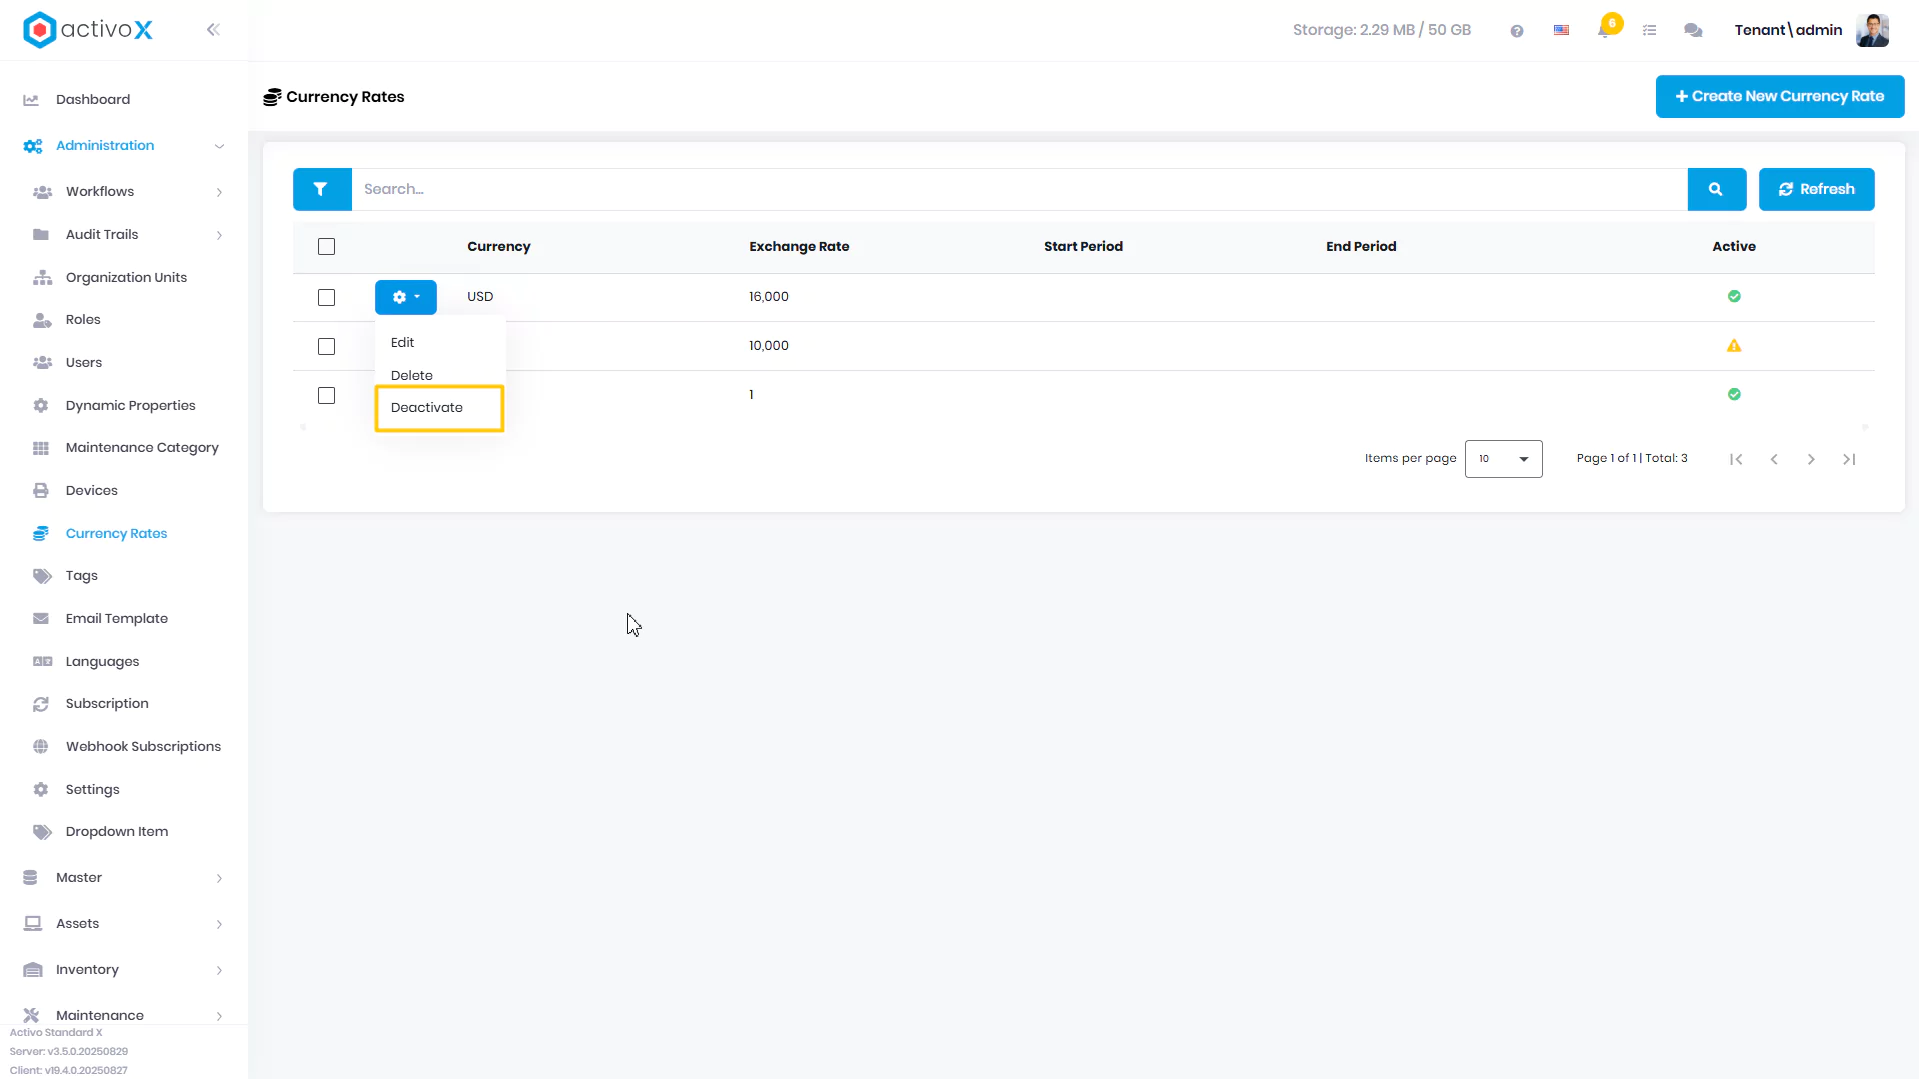
Task: Check the rate 1 row checkbox
Action: click(326, 396)
